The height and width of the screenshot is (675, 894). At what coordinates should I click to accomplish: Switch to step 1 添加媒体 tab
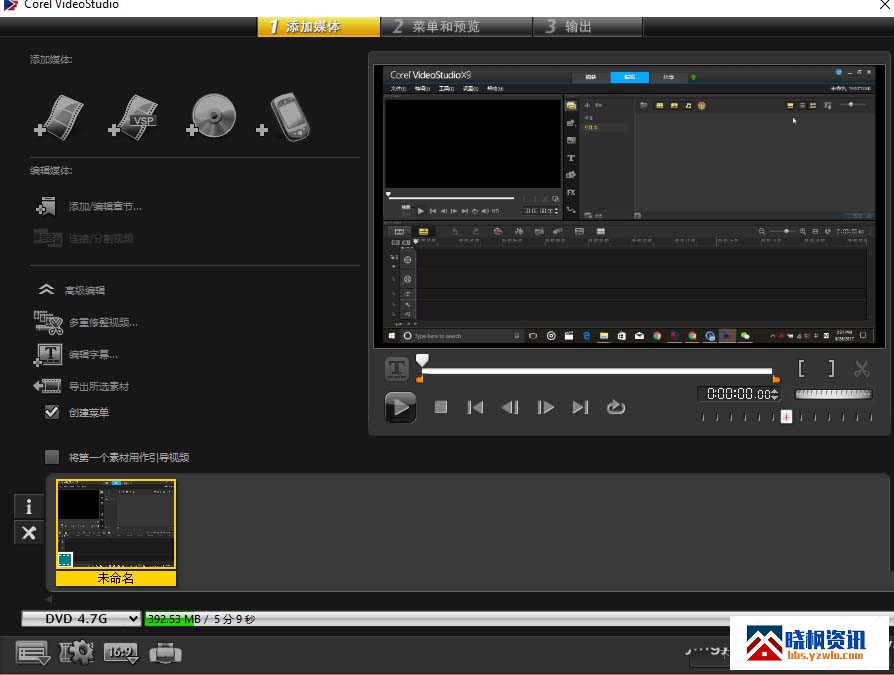pos(319,27)
